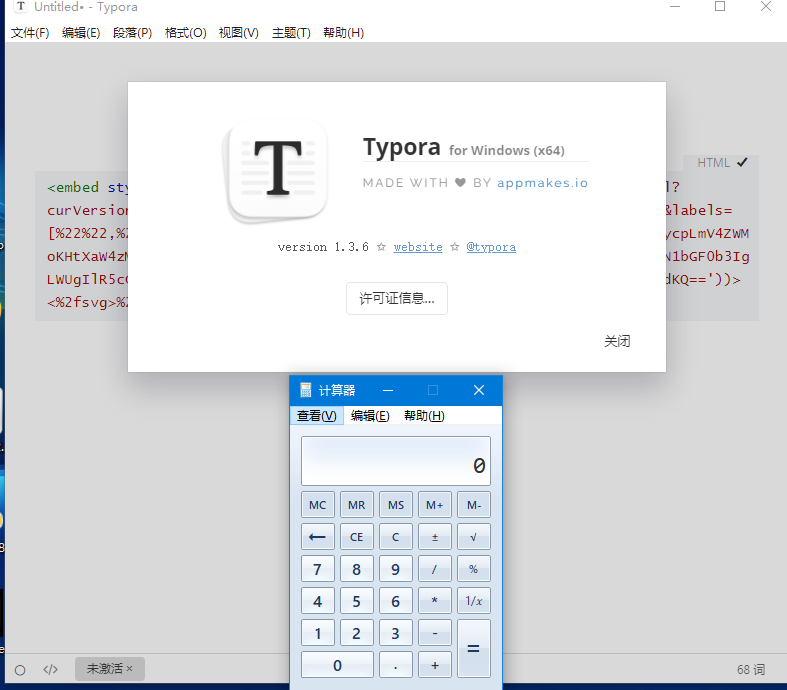Click the Typora logo in About dialog
The image size is (787, 690).
277,171
